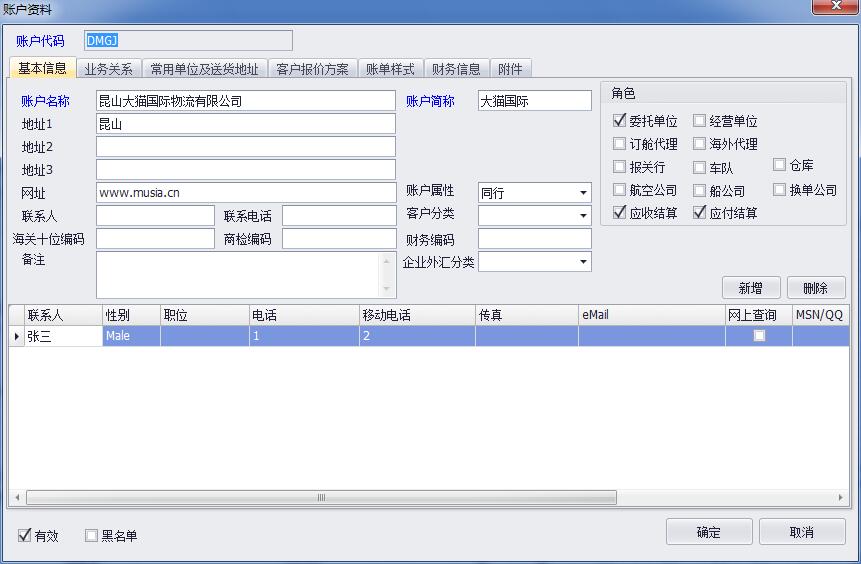Enable the 订舱代理 checkbox
This screenshot has width=861, height=564.
[x=619, y=143]
